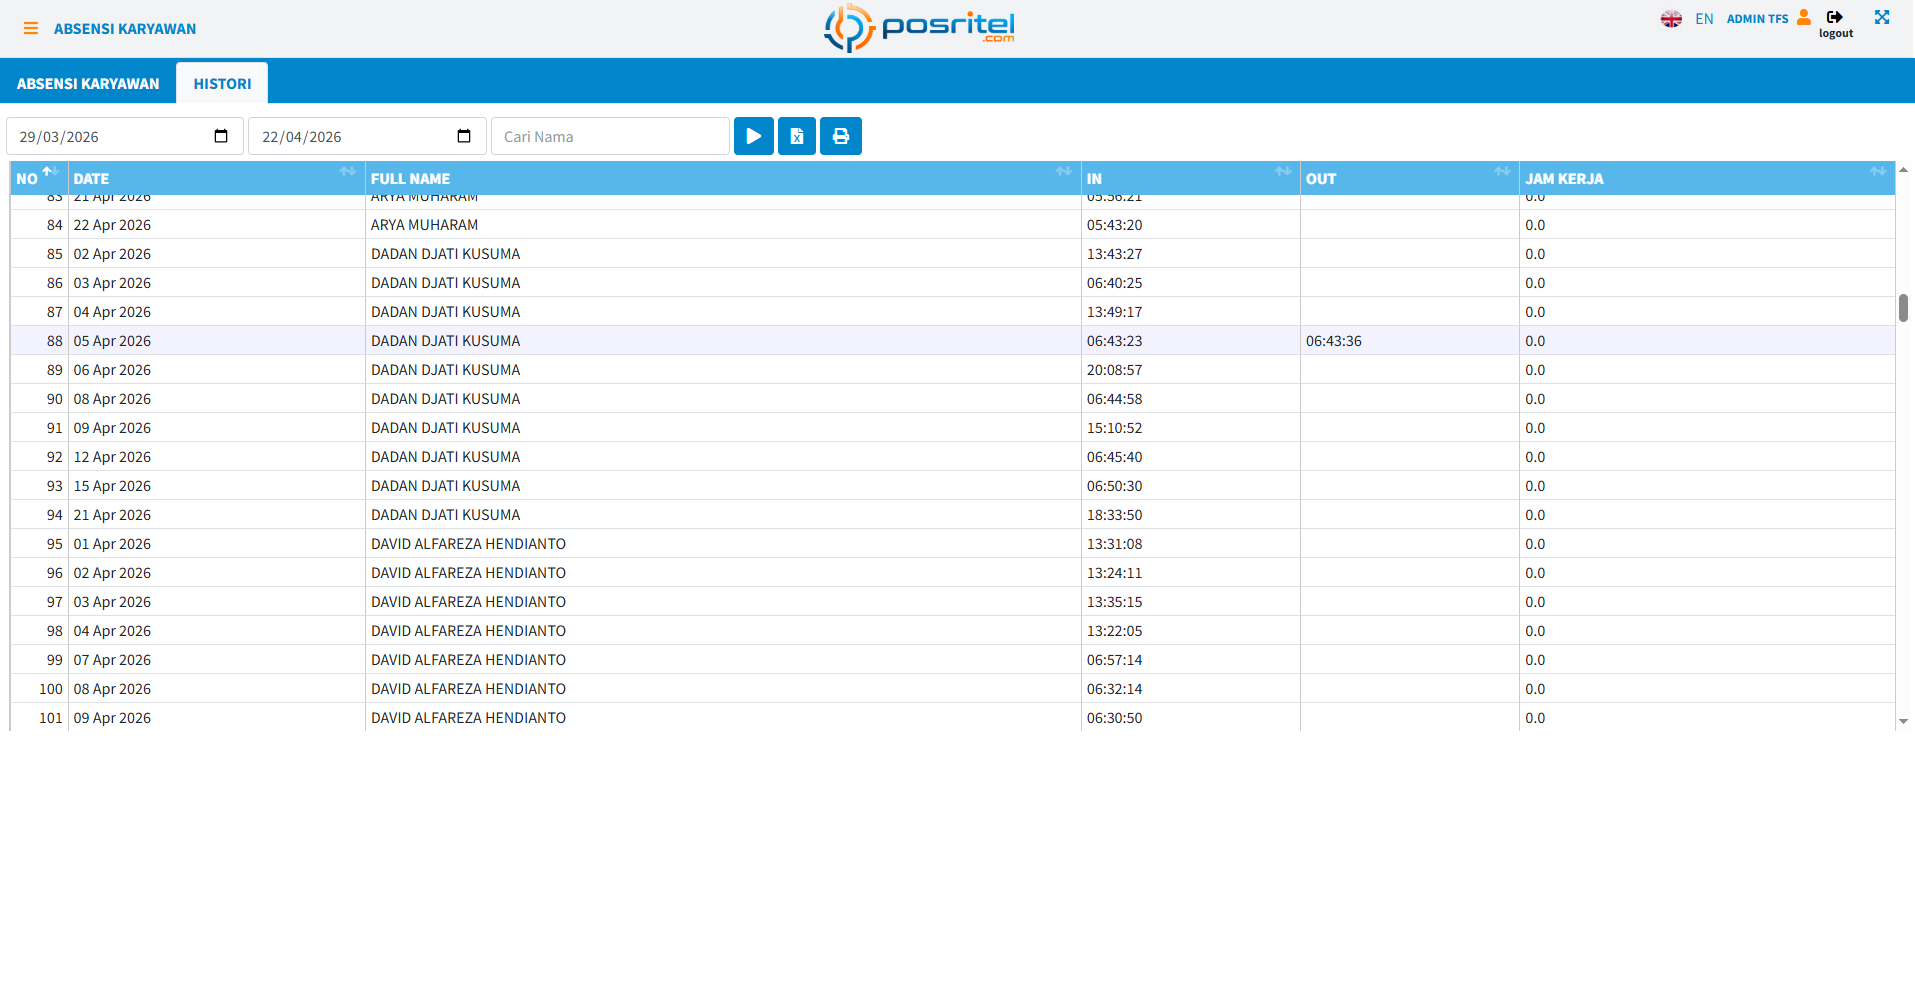Select row 84 ARYA MUHARAM name
1915x992 pixels.
pyautogui.click(x=424, y=225)
